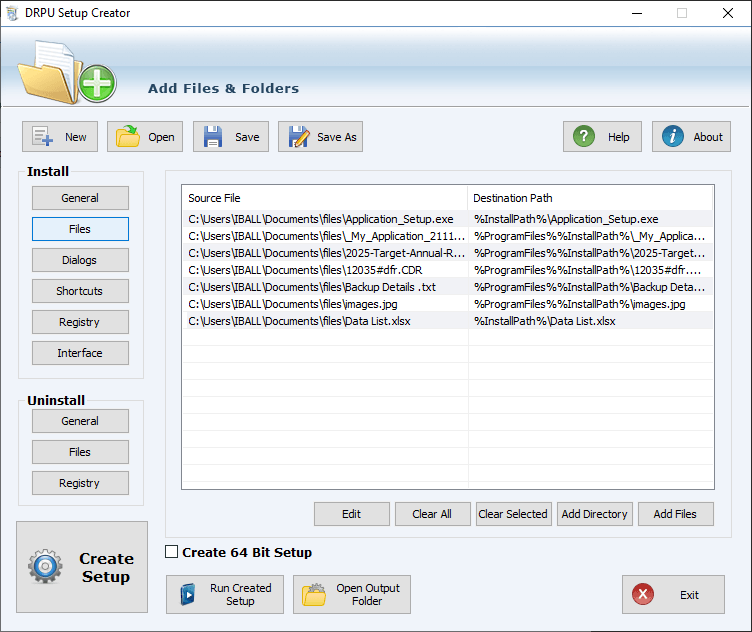Click destination %InstallPath%\Data List.xlsx cell

(x=590, y=321)
